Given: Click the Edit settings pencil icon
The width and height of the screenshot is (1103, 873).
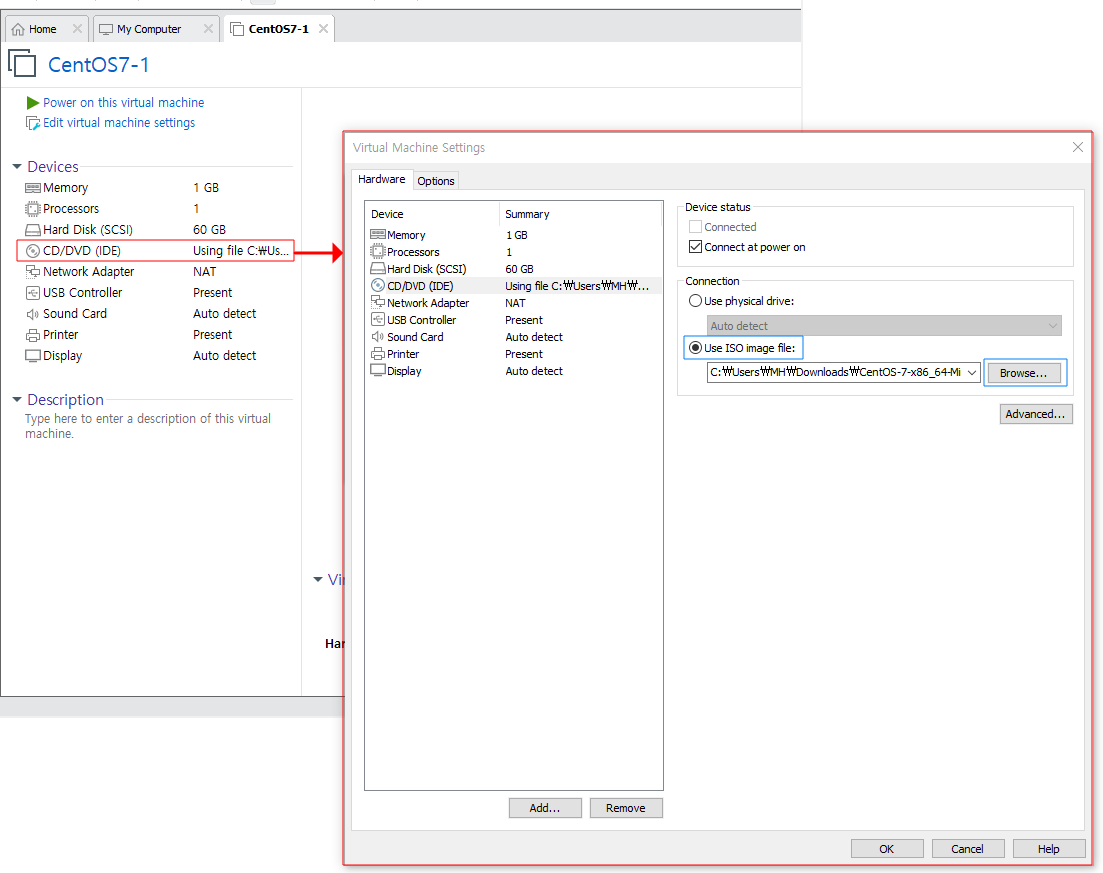Looking at the screenshot, I should [x=32, y=123].
